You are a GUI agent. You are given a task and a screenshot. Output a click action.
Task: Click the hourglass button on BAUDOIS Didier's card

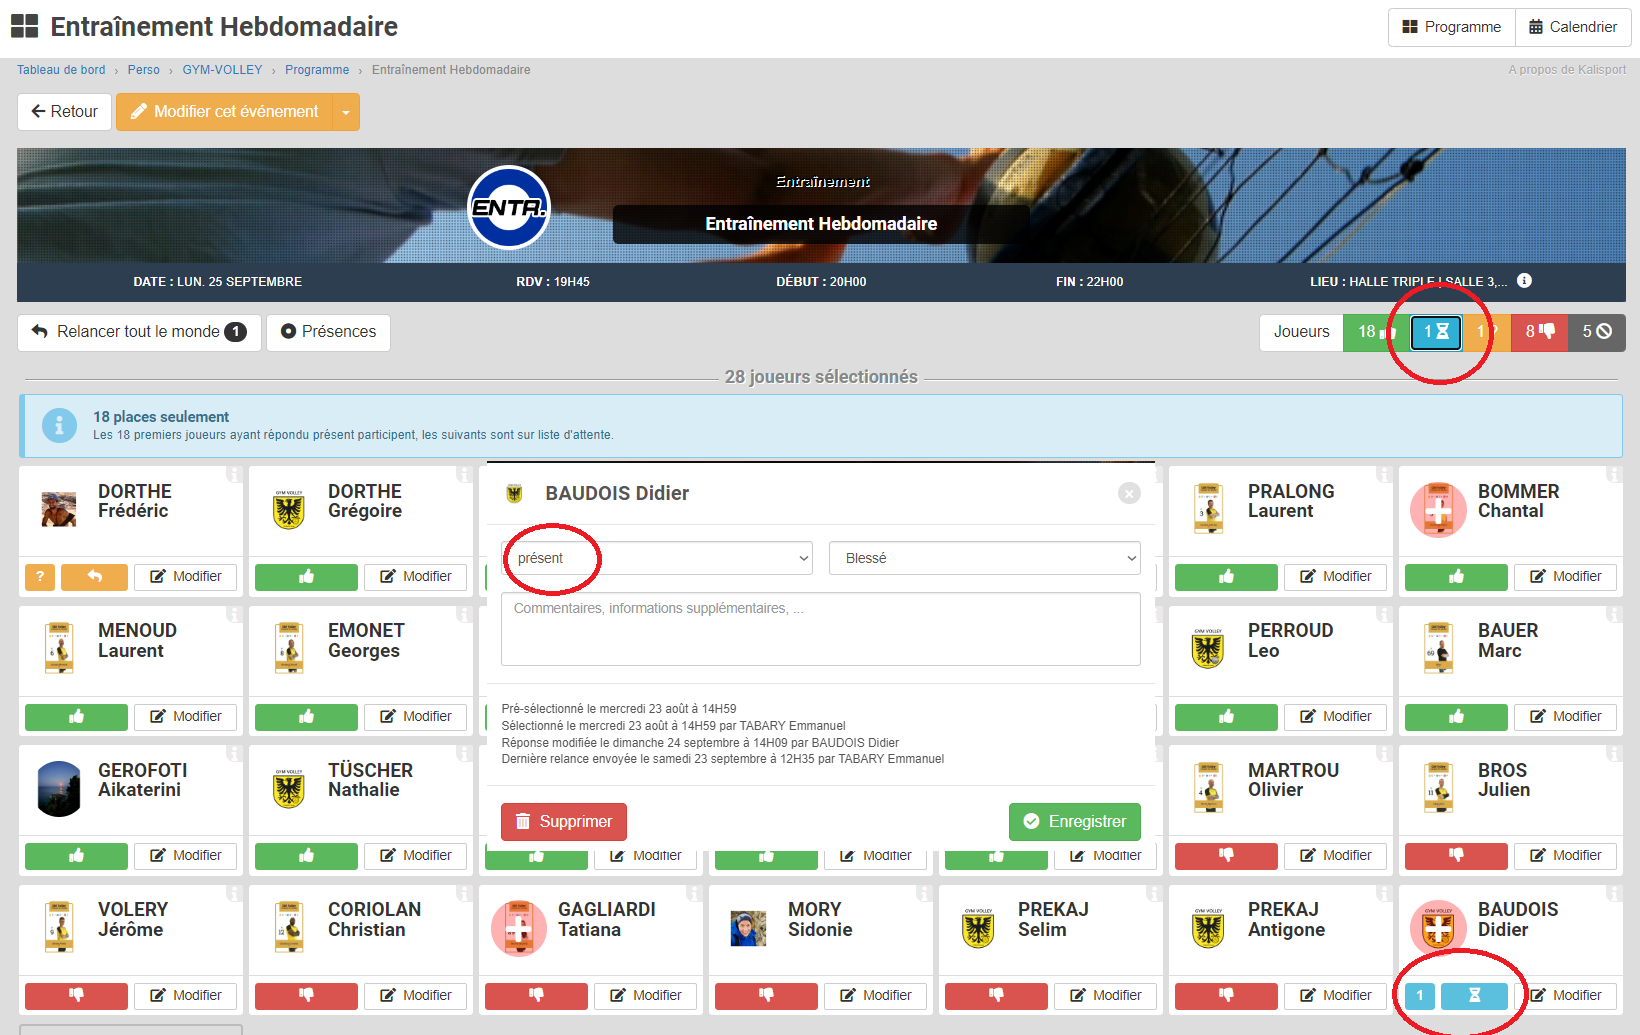click(1474, 995)
